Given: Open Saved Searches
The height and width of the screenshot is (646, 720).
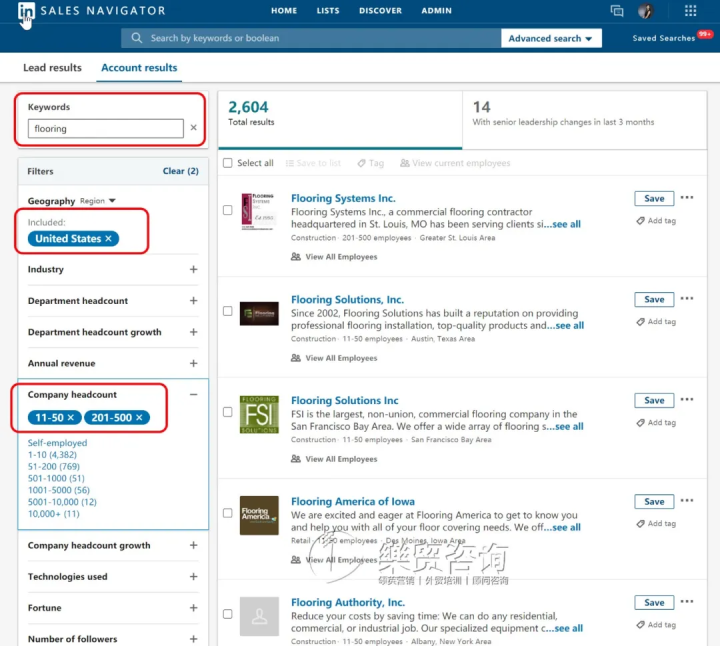Looking at the screenshot, I should 664,38.
